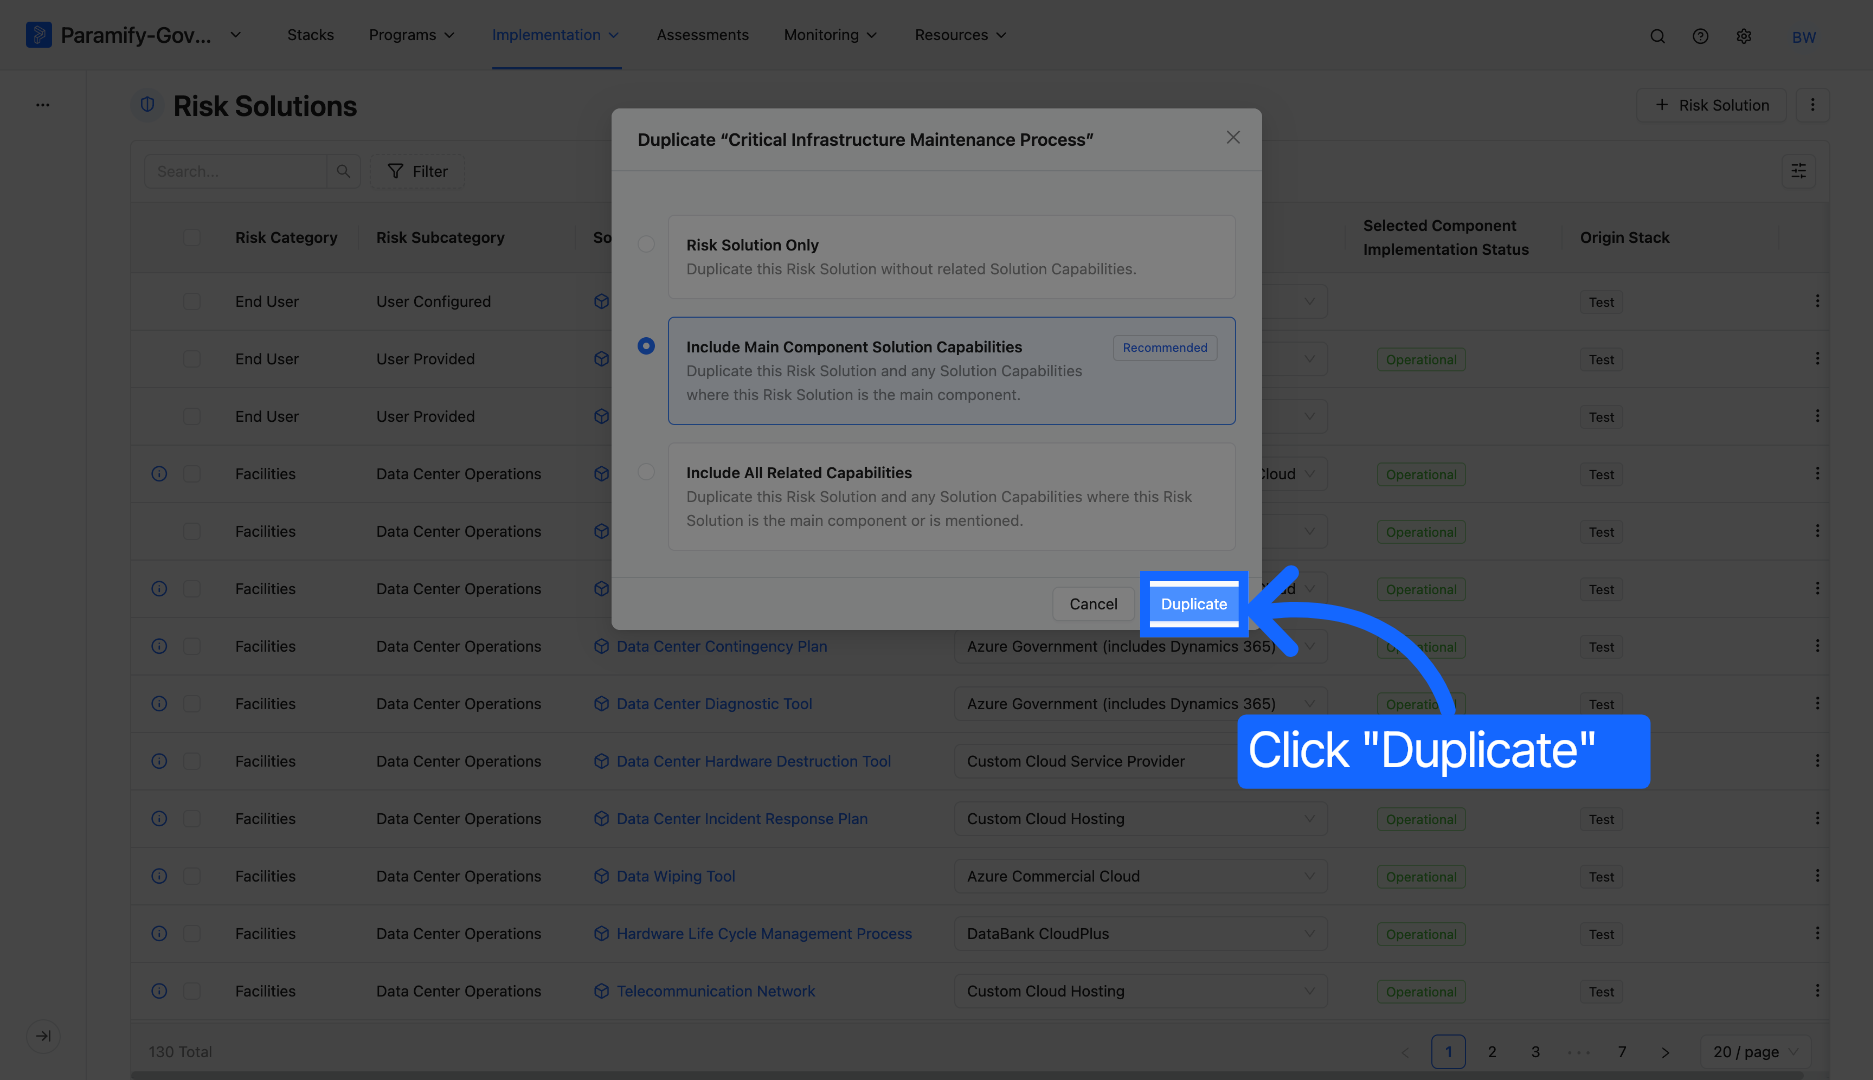The image size is (1873, 1080).
Task: Open Azure Government dropdown in Contingency Plan row
Action: coord(1140,646)
